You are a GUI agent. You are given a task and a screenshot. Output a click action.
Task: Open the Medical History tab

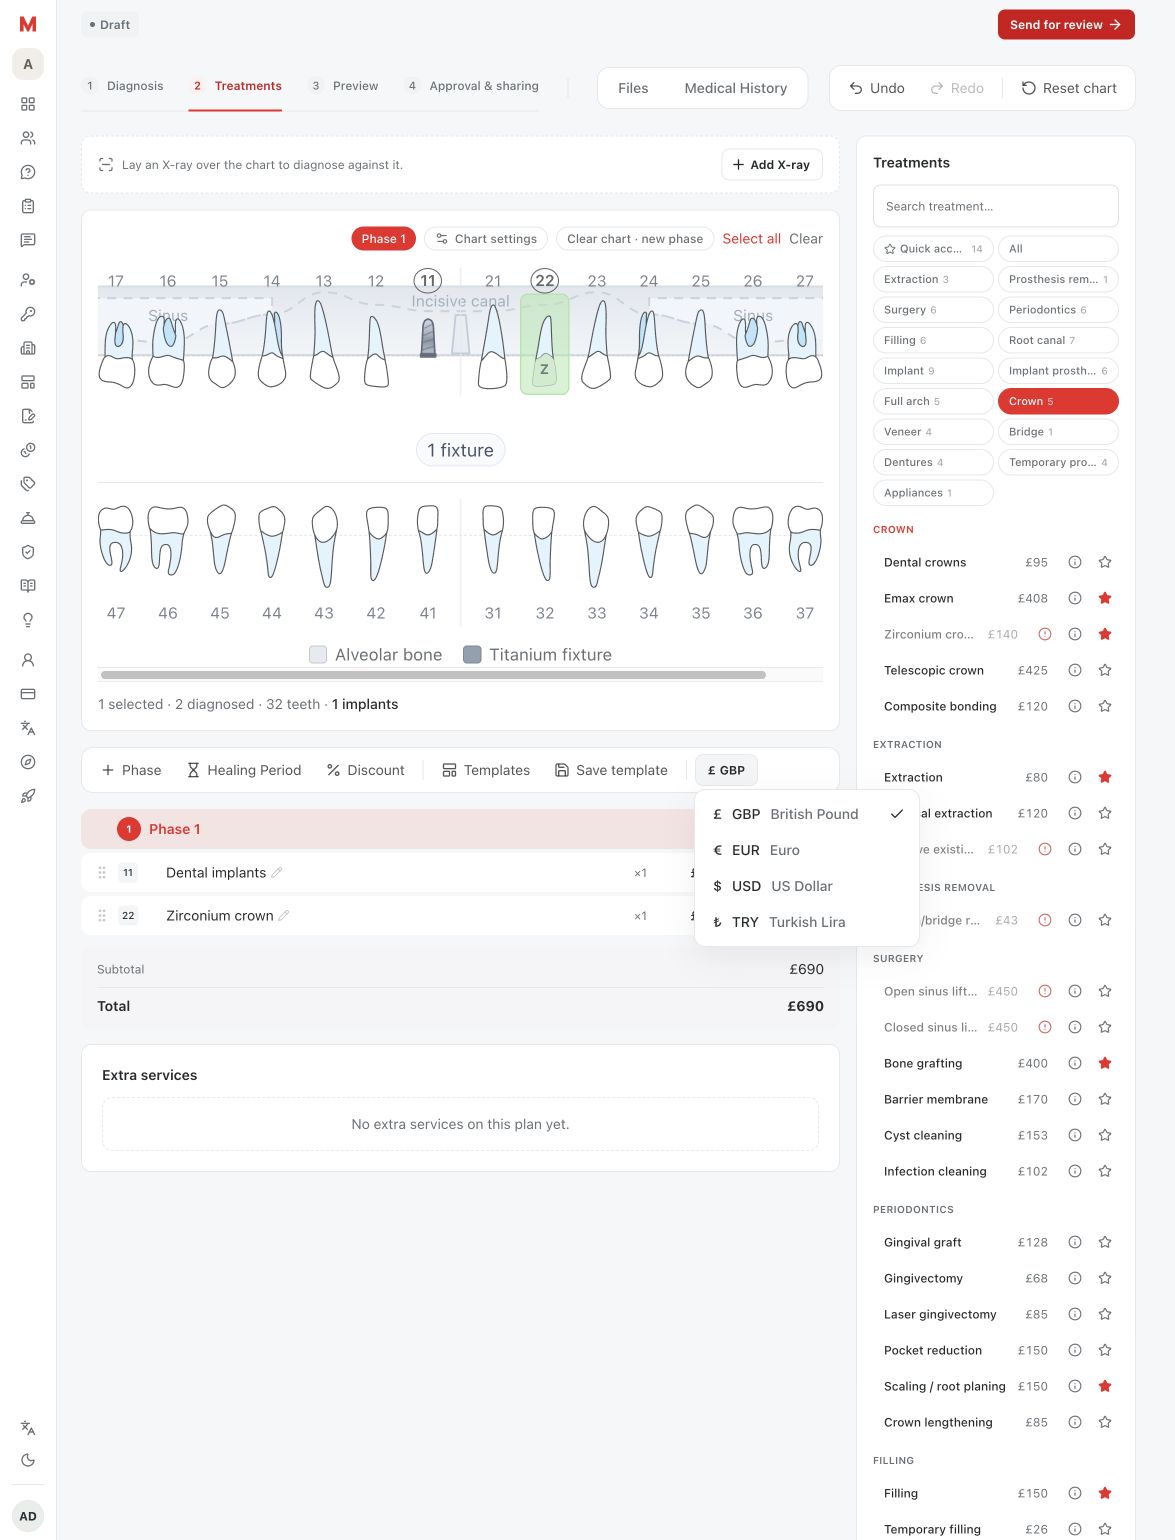736,88
